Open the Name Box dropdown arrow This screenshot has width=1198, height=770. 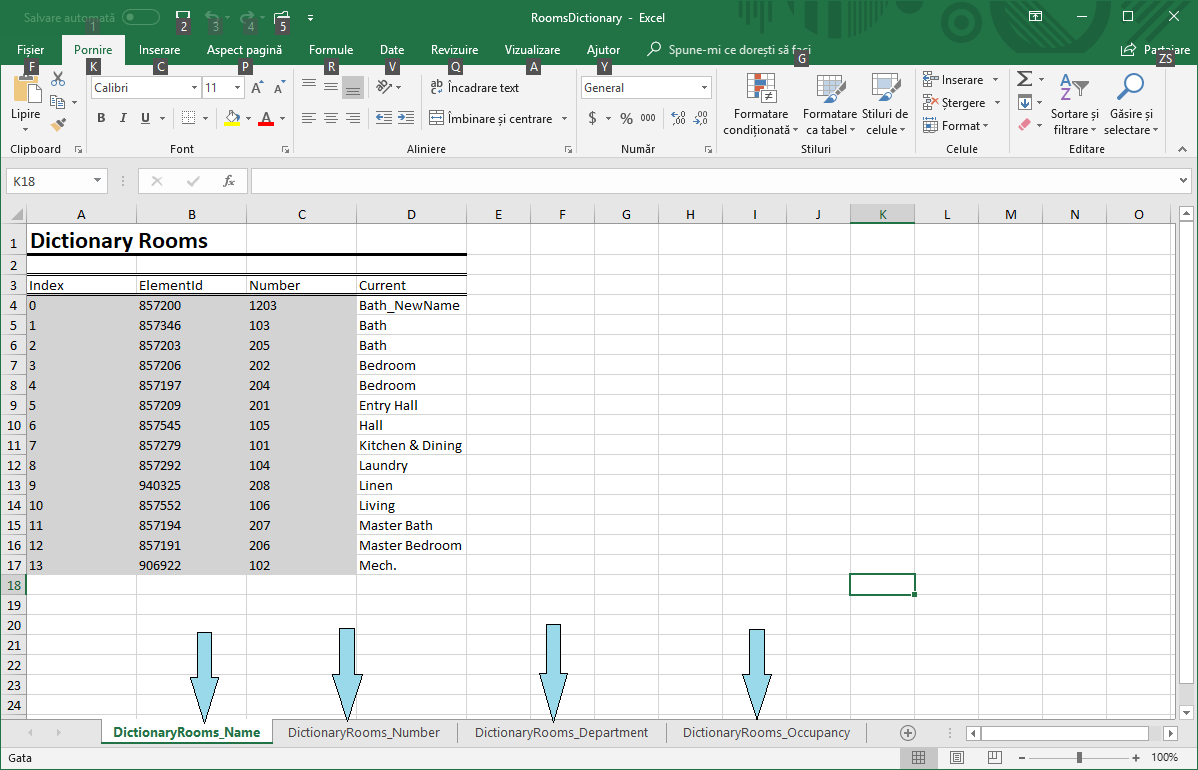97,181
